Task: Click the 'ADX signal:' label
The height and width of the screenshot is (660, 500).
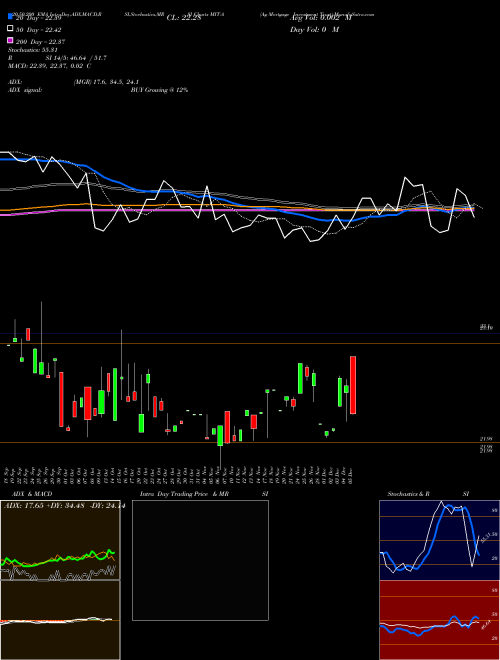Action: click(25, 90)
